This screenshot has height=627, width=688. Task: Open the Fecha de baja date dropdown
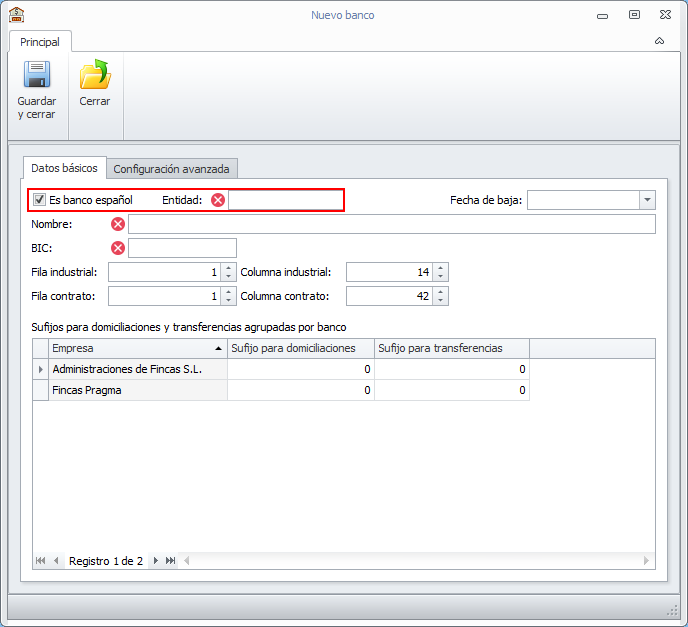pos(647,200)
